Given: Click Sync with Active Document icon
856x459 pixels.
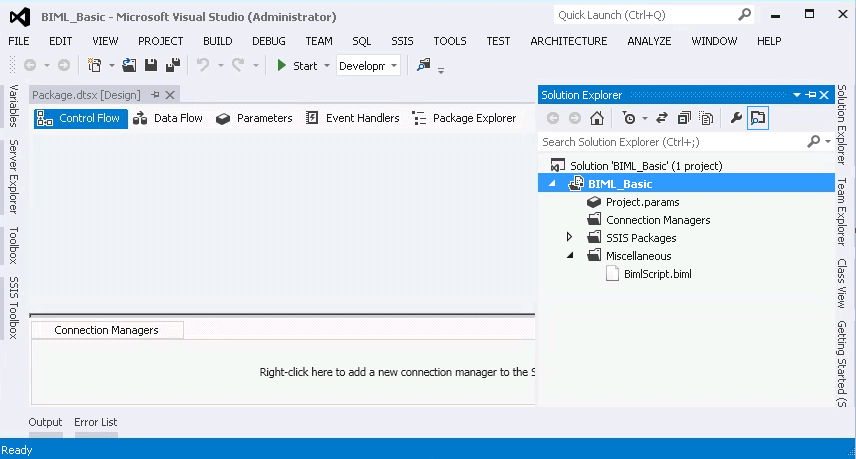Looking at the screenshot, I should [662, 118].
